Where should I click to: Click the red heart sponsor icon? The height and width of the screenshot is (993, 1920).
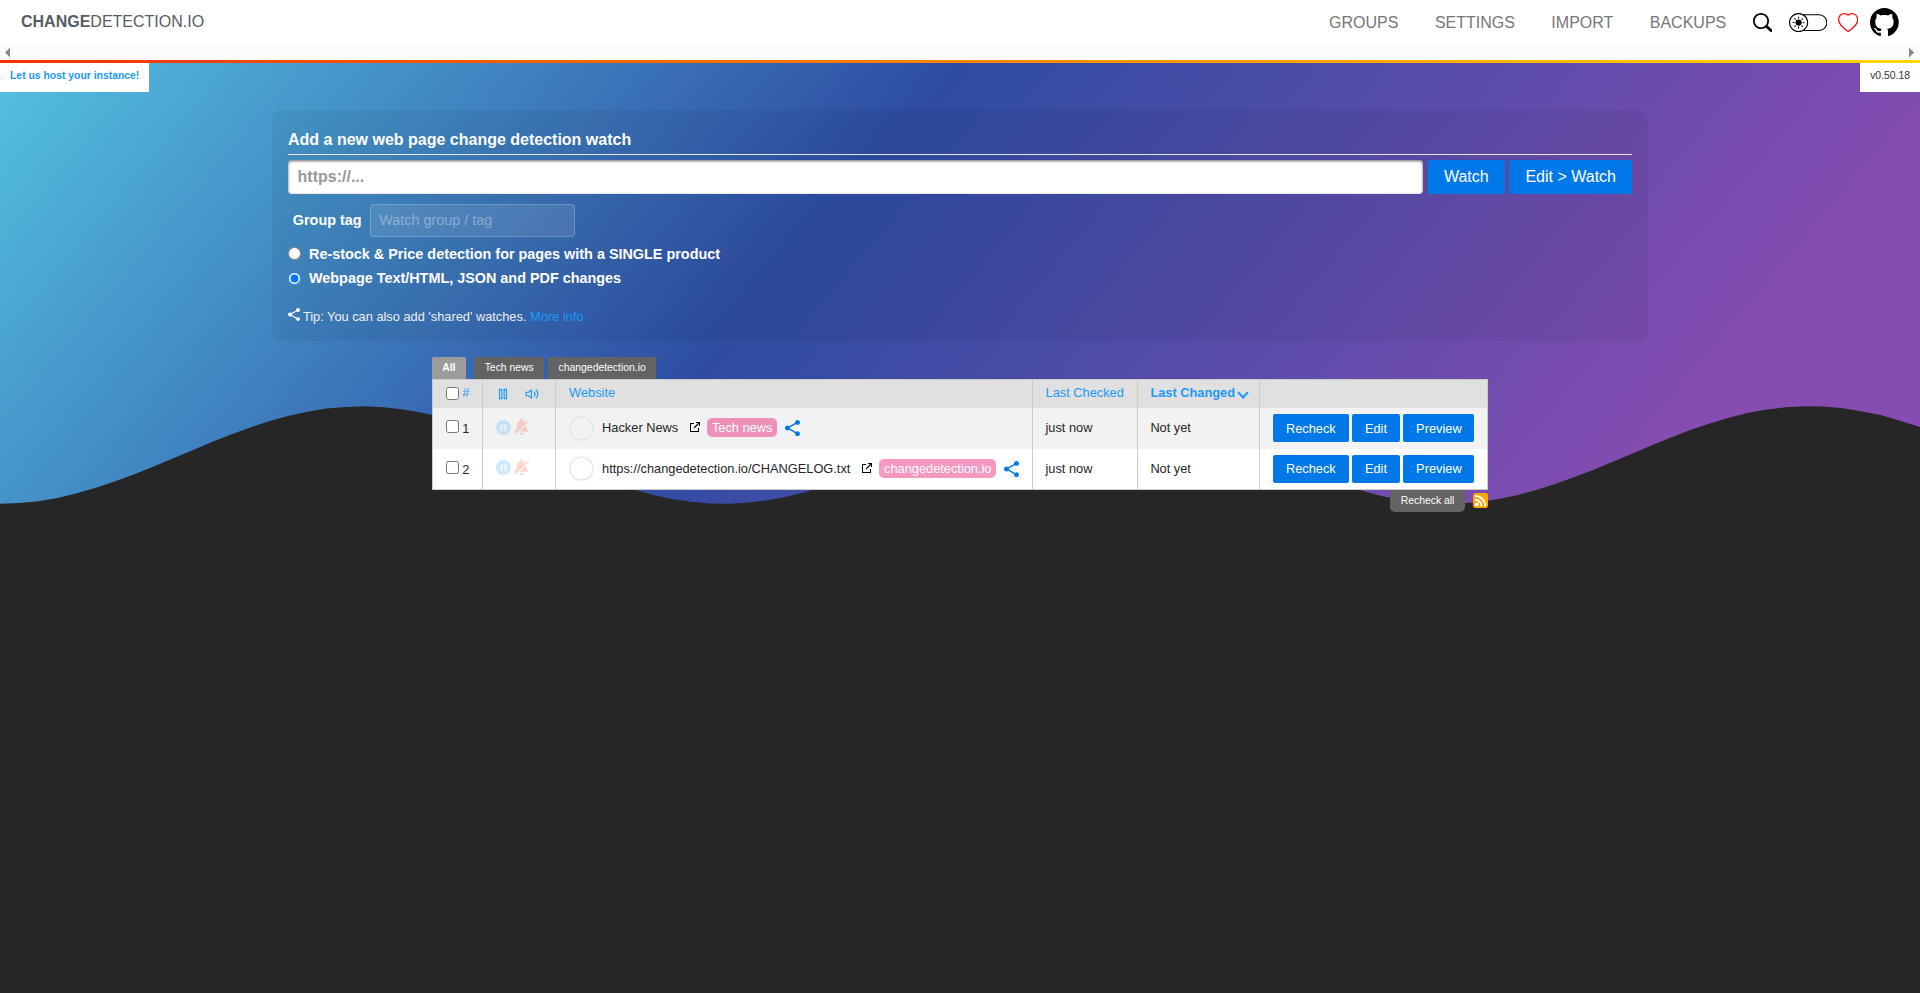tap(1848, 22)
